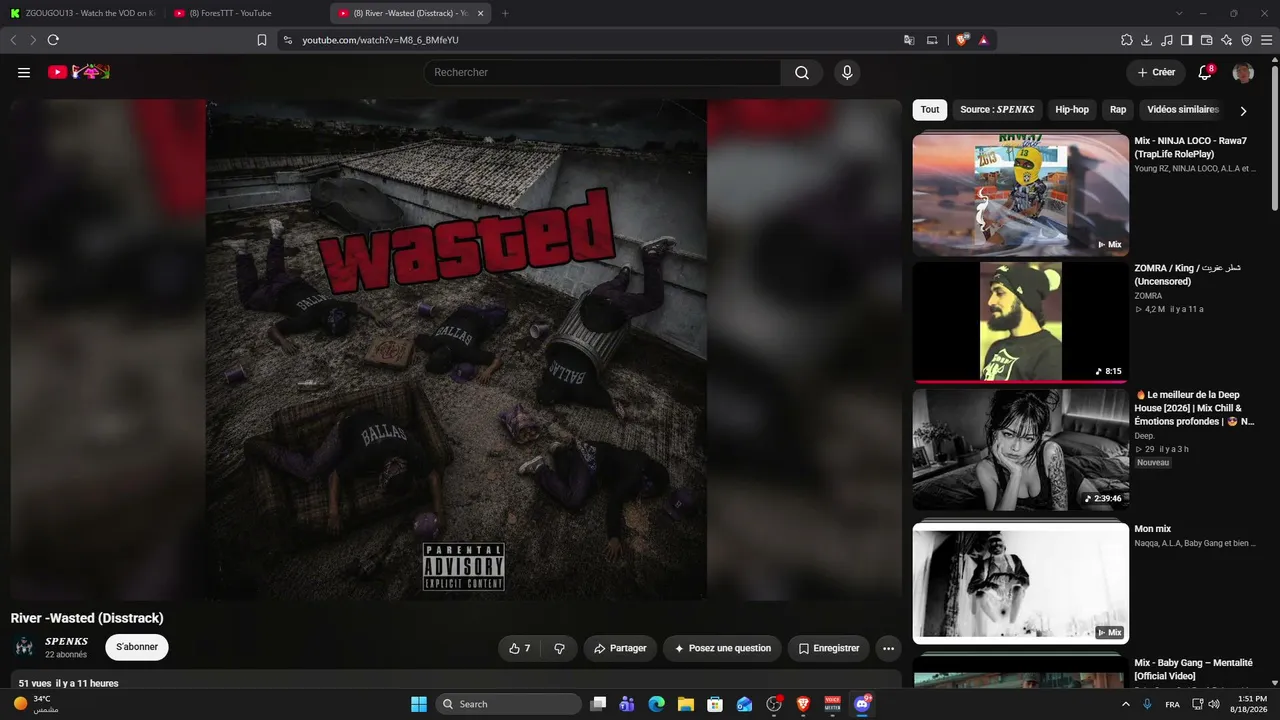The image size is (1280, 720).
Task: Open the Mon mix thumbnail
Action: tap(1020, 582)
